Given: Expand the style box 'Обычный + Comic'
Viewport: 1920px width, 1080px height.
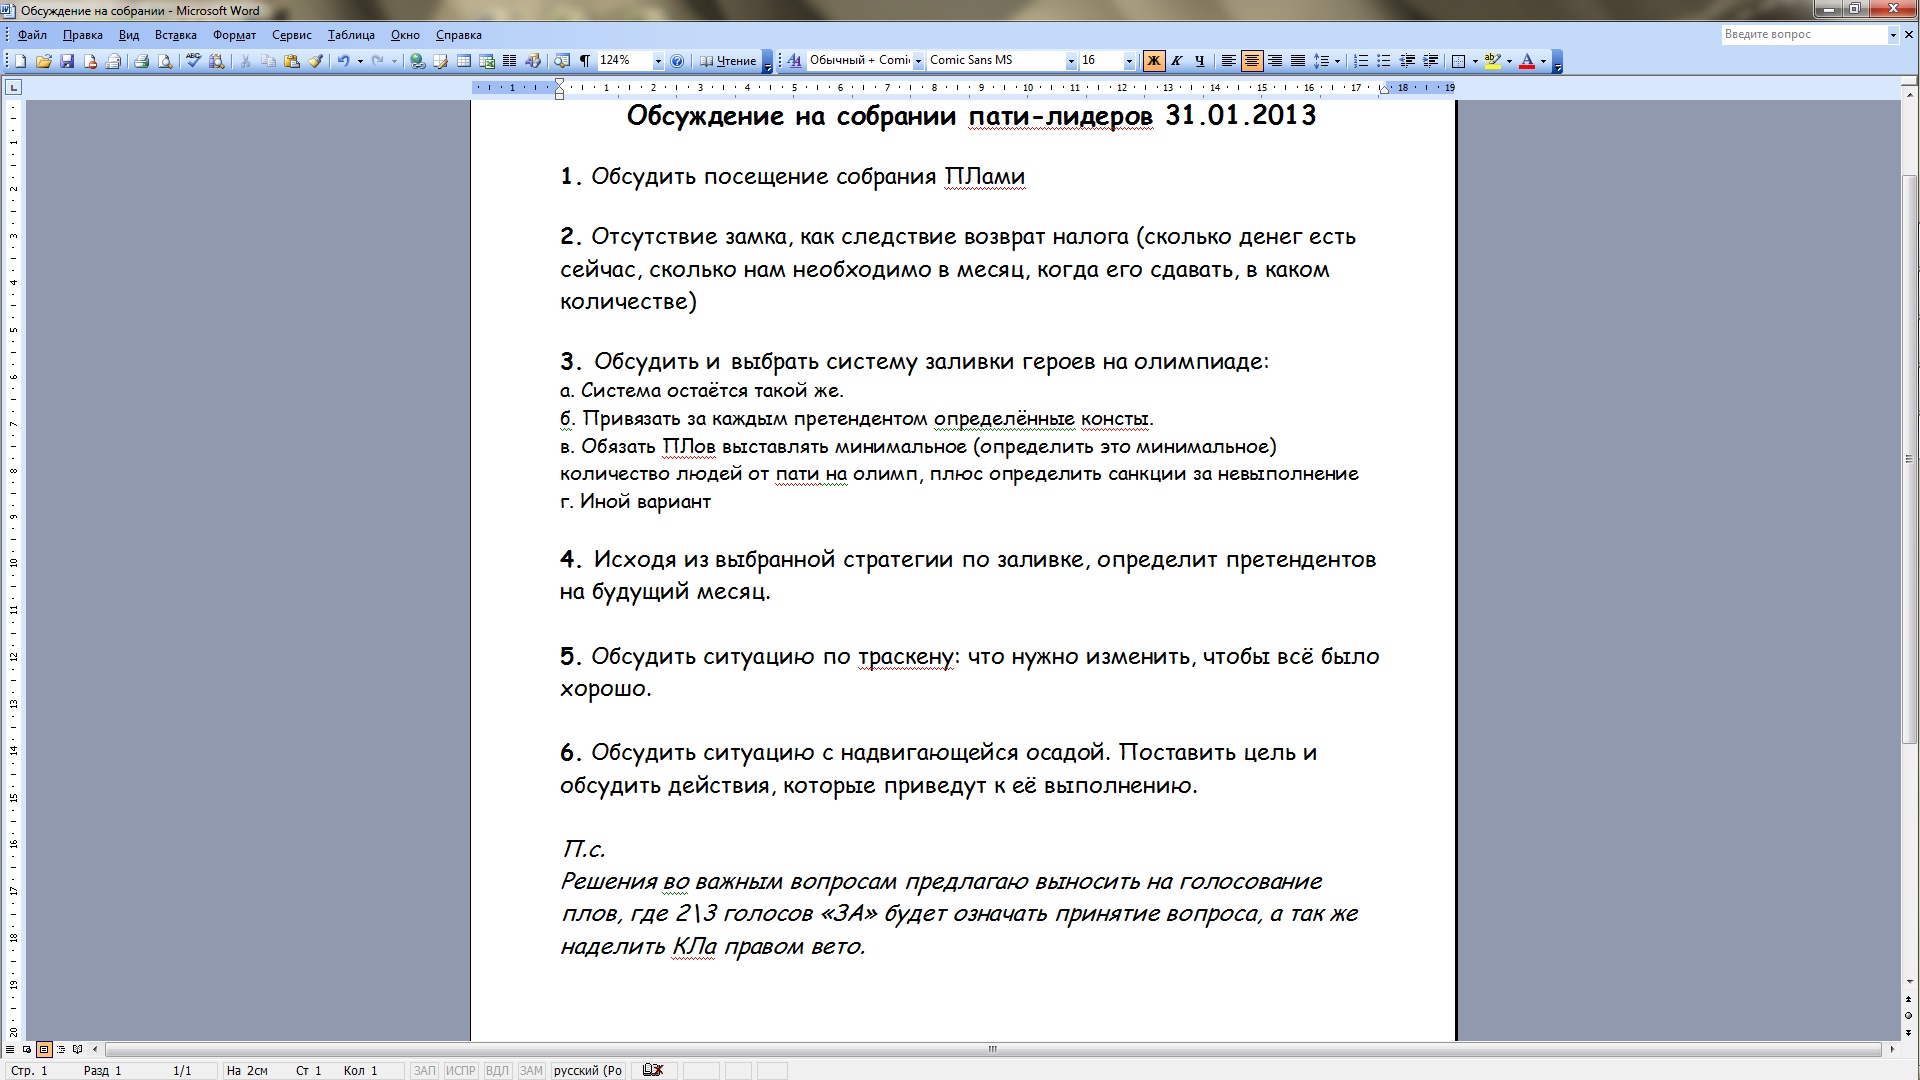Looking at the screenshot, I should pyautogui.click(x=919, y=61).
